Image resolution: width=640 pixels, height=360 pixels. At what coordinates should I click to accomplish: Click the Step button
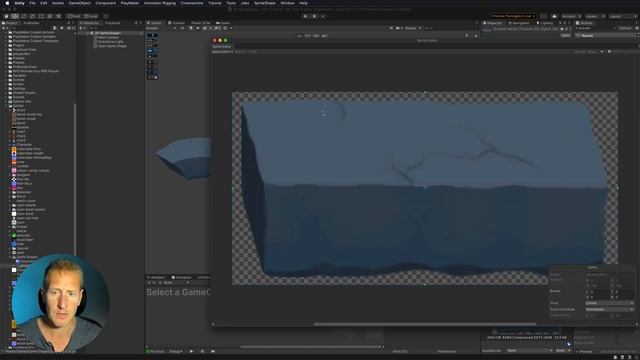[323, 16]
